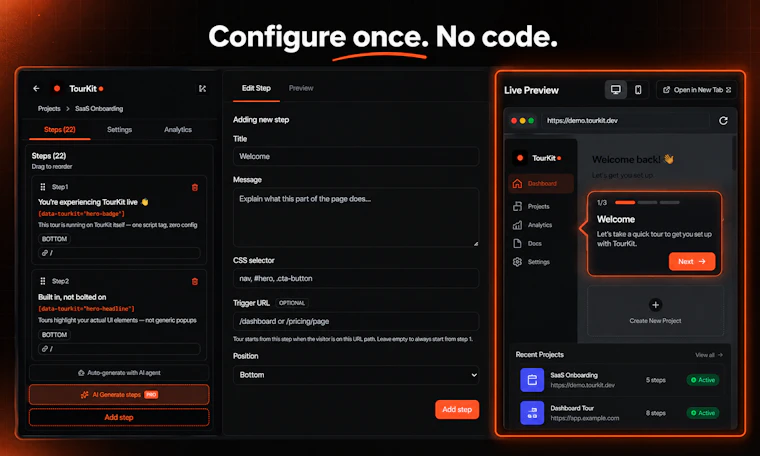The height and width of the screenshot is (456, 760).
Task: Open the Position dropdown set to Bottom
Action: (356, 375)
